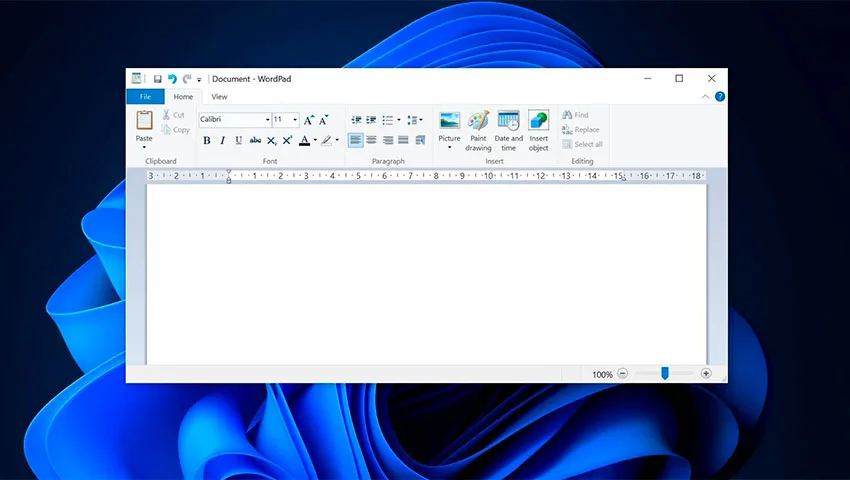
Task: Switch to the Home tab
Action: pyautogui.click(x=183, y=97)
